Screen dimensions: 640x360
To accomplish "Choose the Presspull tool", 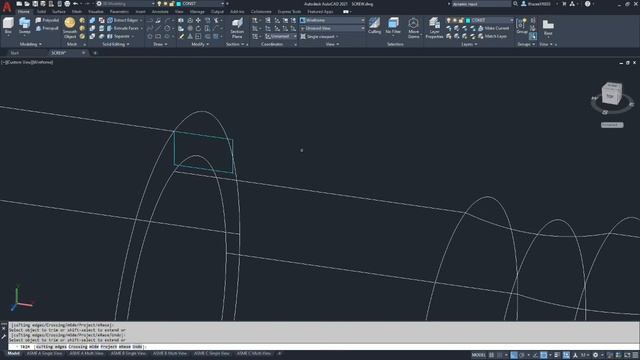I will pos(47,28).
